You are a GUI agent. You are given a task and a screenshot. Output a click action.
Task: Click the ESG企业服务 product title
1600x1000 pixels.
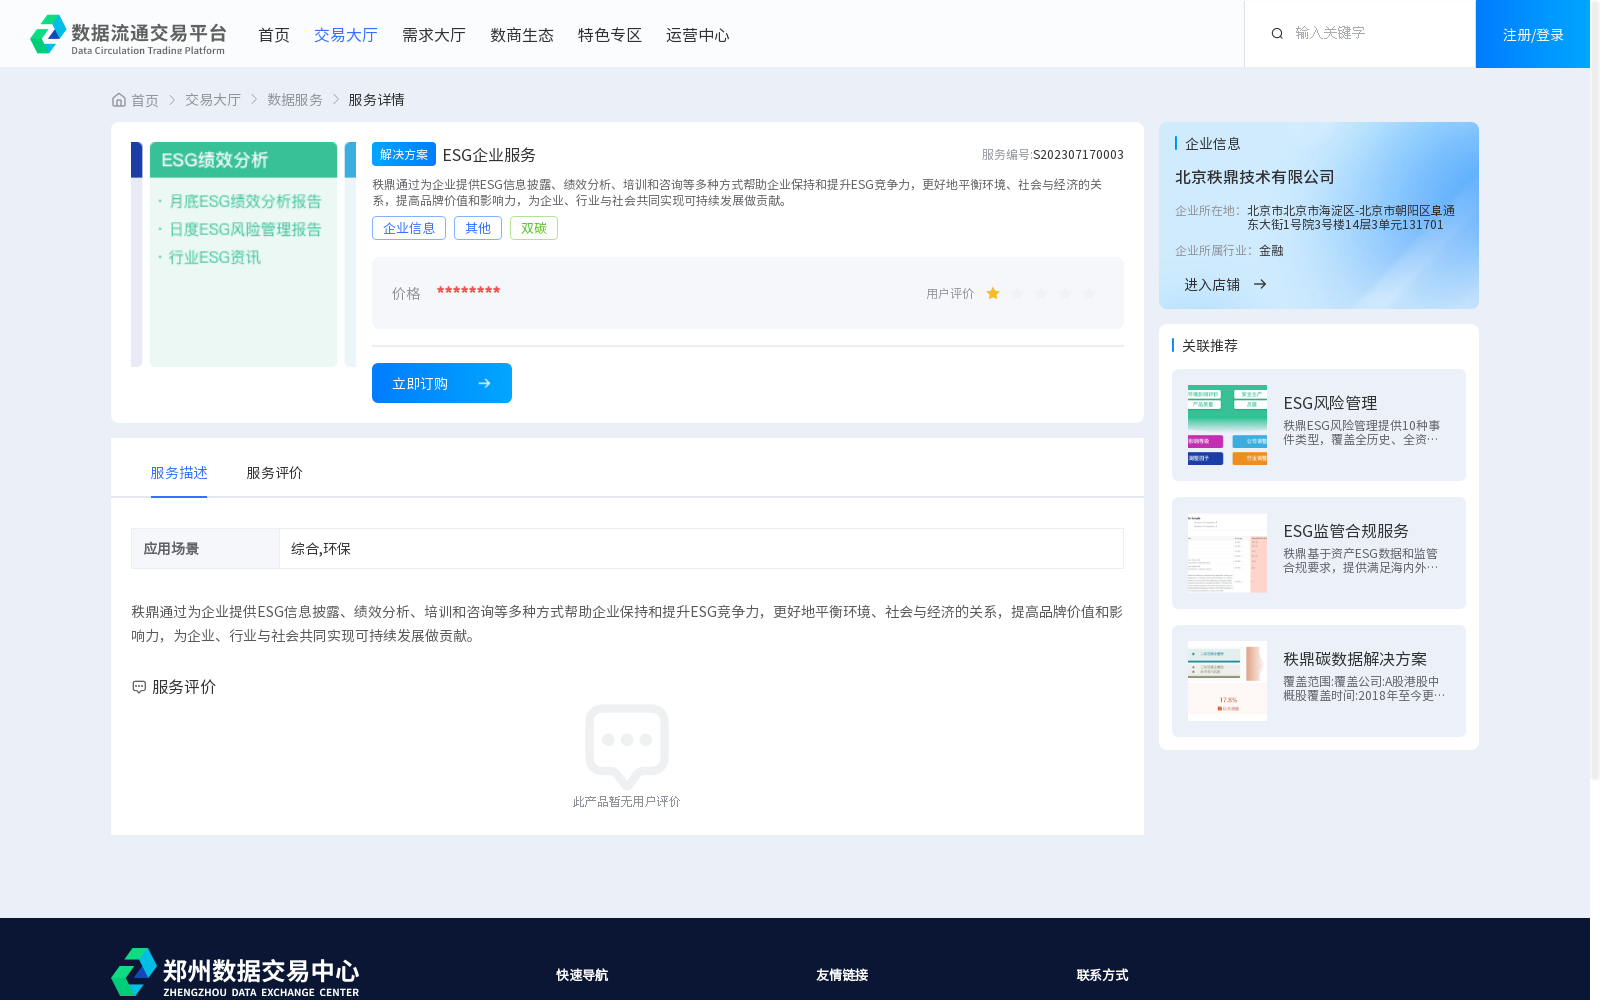pos(489,155)
